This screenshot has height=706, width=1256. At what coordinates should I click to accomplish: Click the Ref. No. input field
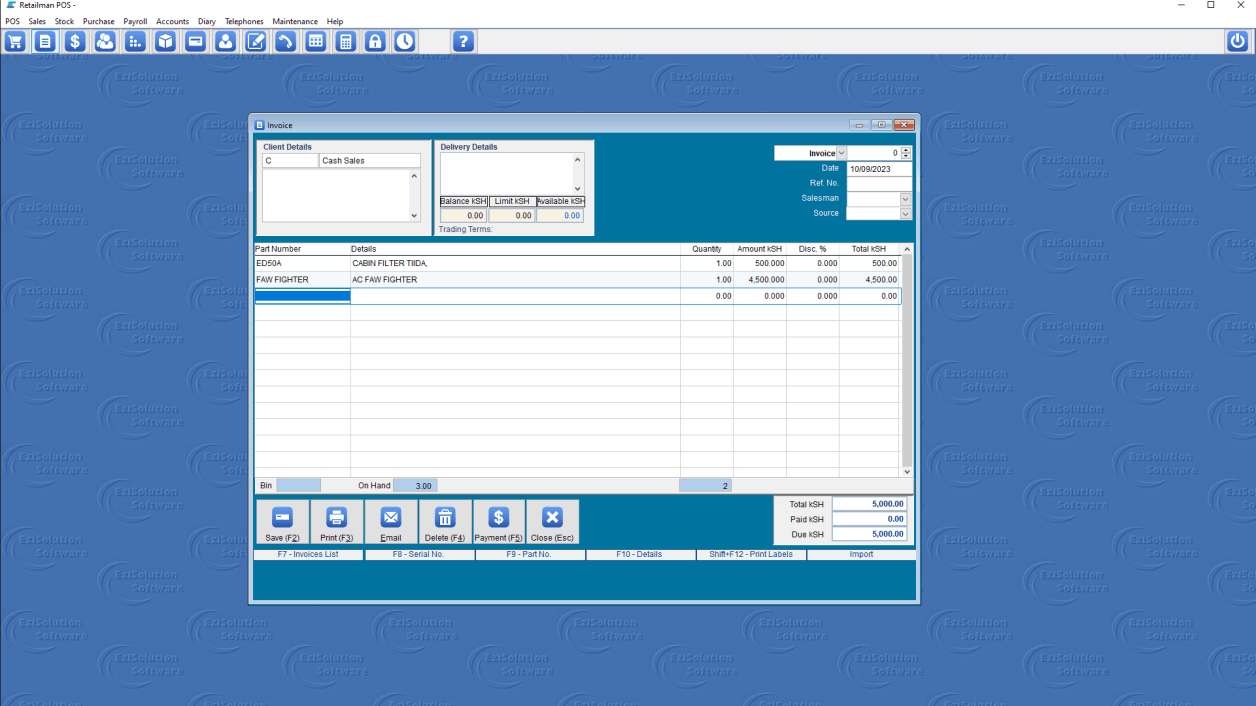click(x=880, y=184)
